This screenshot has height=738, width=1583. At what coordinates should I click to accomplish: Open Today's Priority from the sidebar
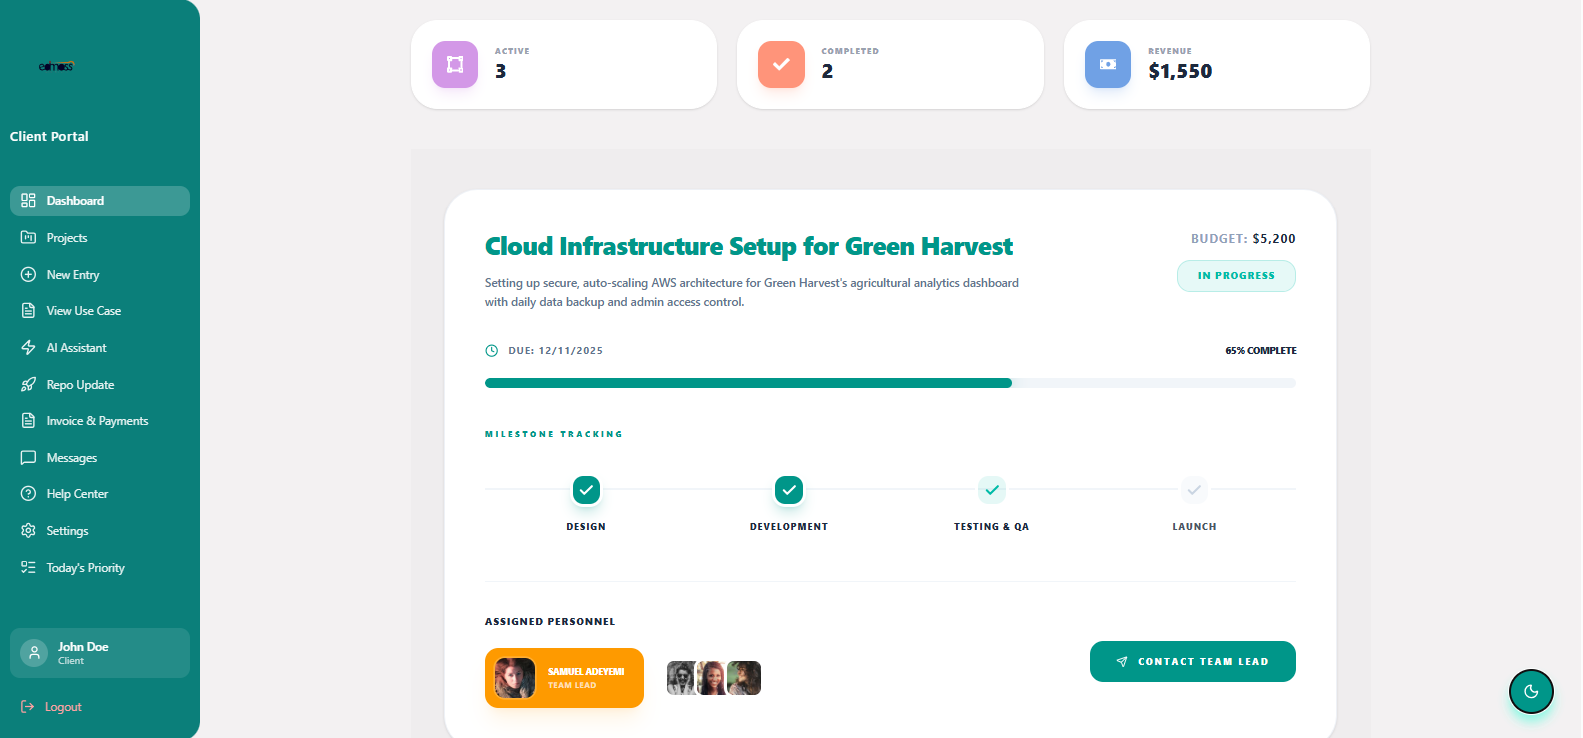pos(100,567)
